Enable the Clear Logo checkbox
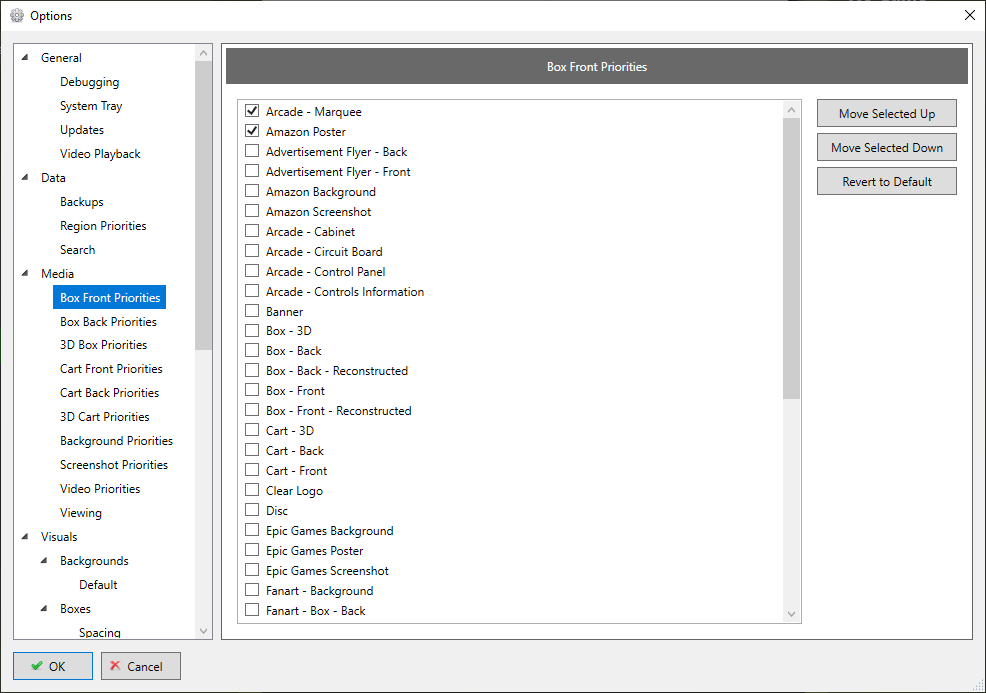The height and width of the screenshot is (693, 986). (252, 491)
